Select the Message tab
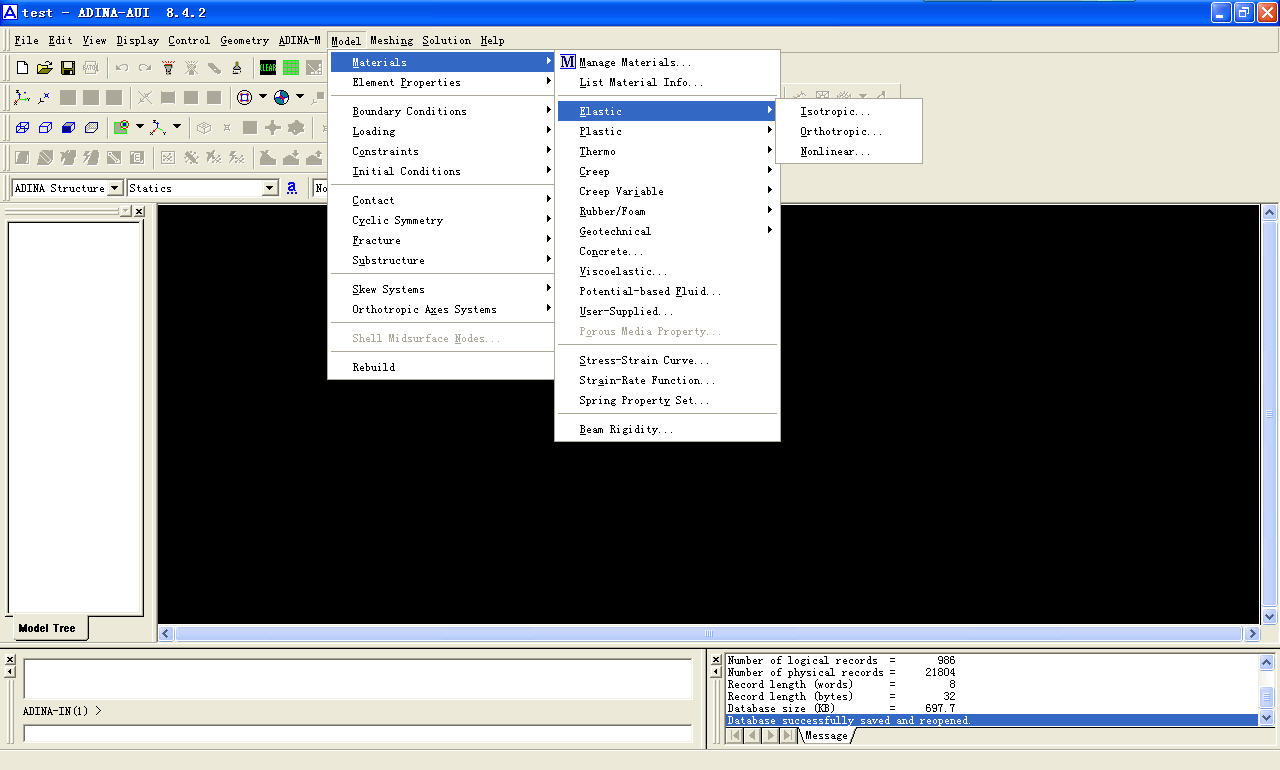The width and height of the screenshot is (1280, 770). (x=826, y=735)
